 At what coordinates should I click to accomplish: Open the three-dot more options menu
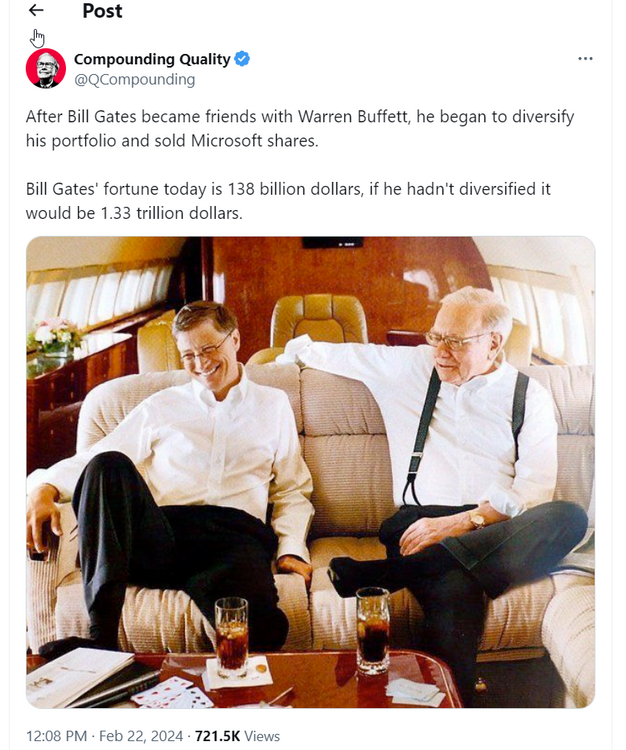(x=585, y=59)
